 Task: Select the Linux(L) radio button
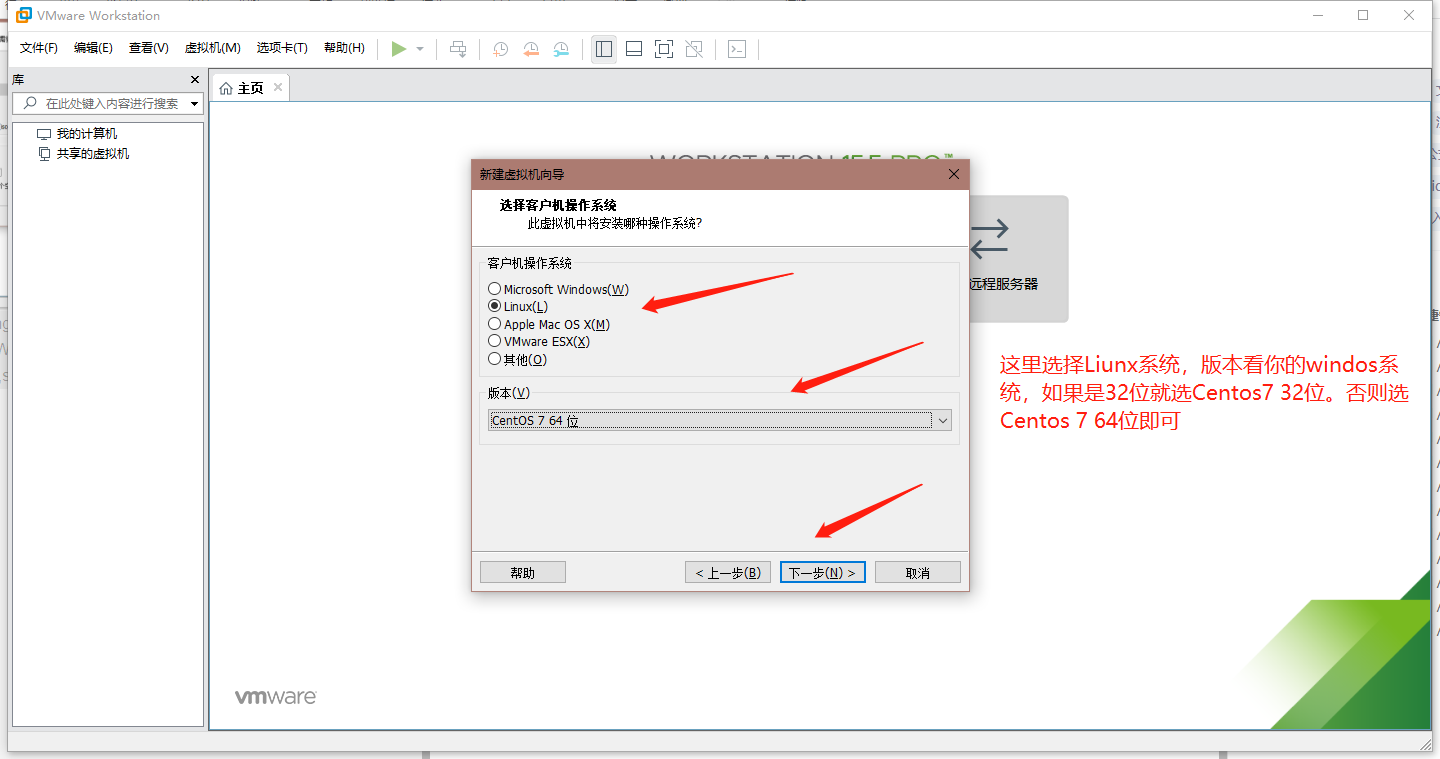click(x=494, y=306)
